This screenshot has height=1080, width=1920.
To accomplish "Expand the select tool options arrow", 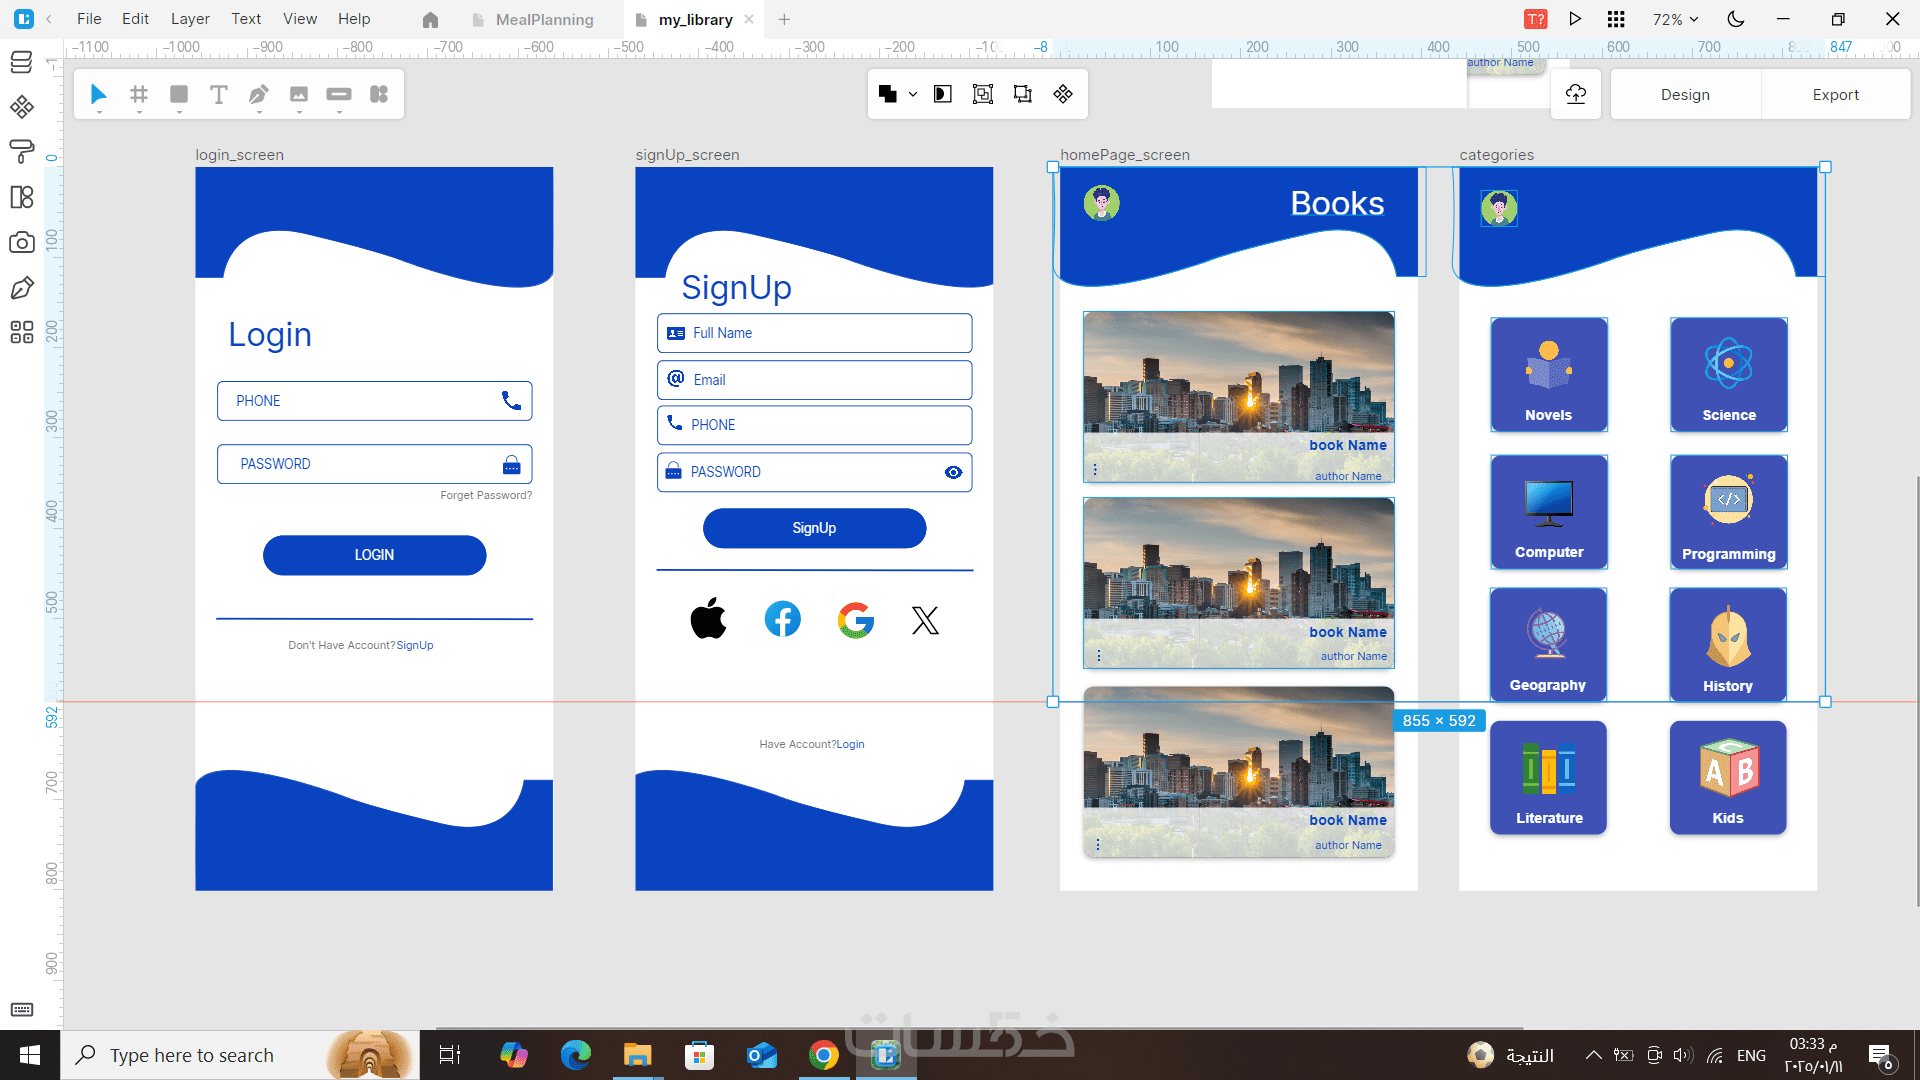I will click(99, 113).
